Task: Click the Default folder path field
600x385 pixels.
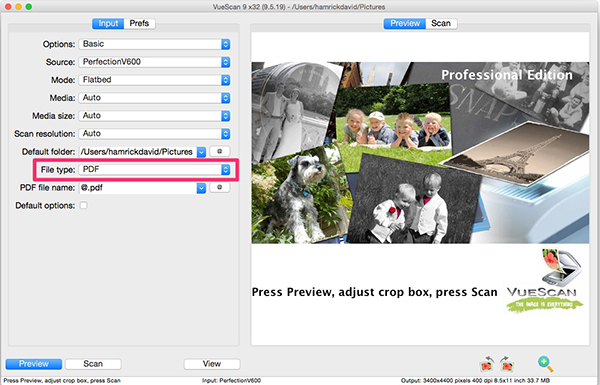Action: [x=138, y=152]
